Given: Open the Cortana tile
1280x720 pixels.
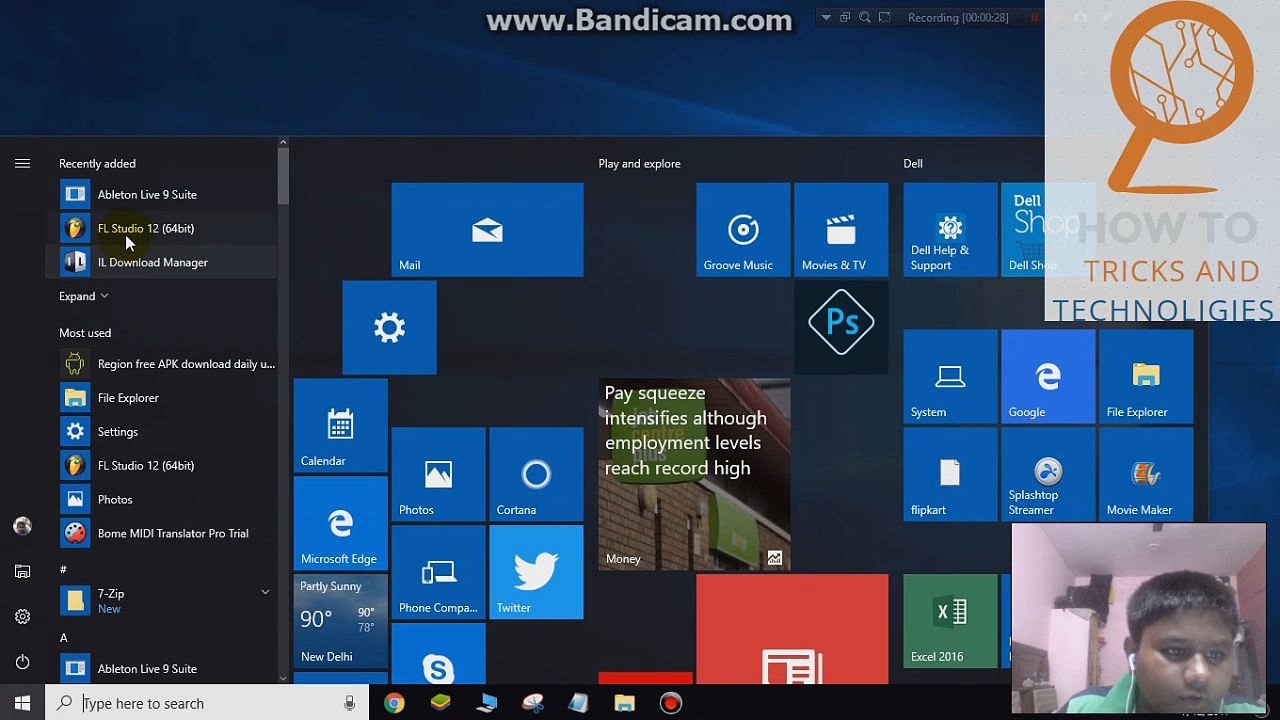Looking at the screenshot, I should pyautogui.click(x=536, y=474).
